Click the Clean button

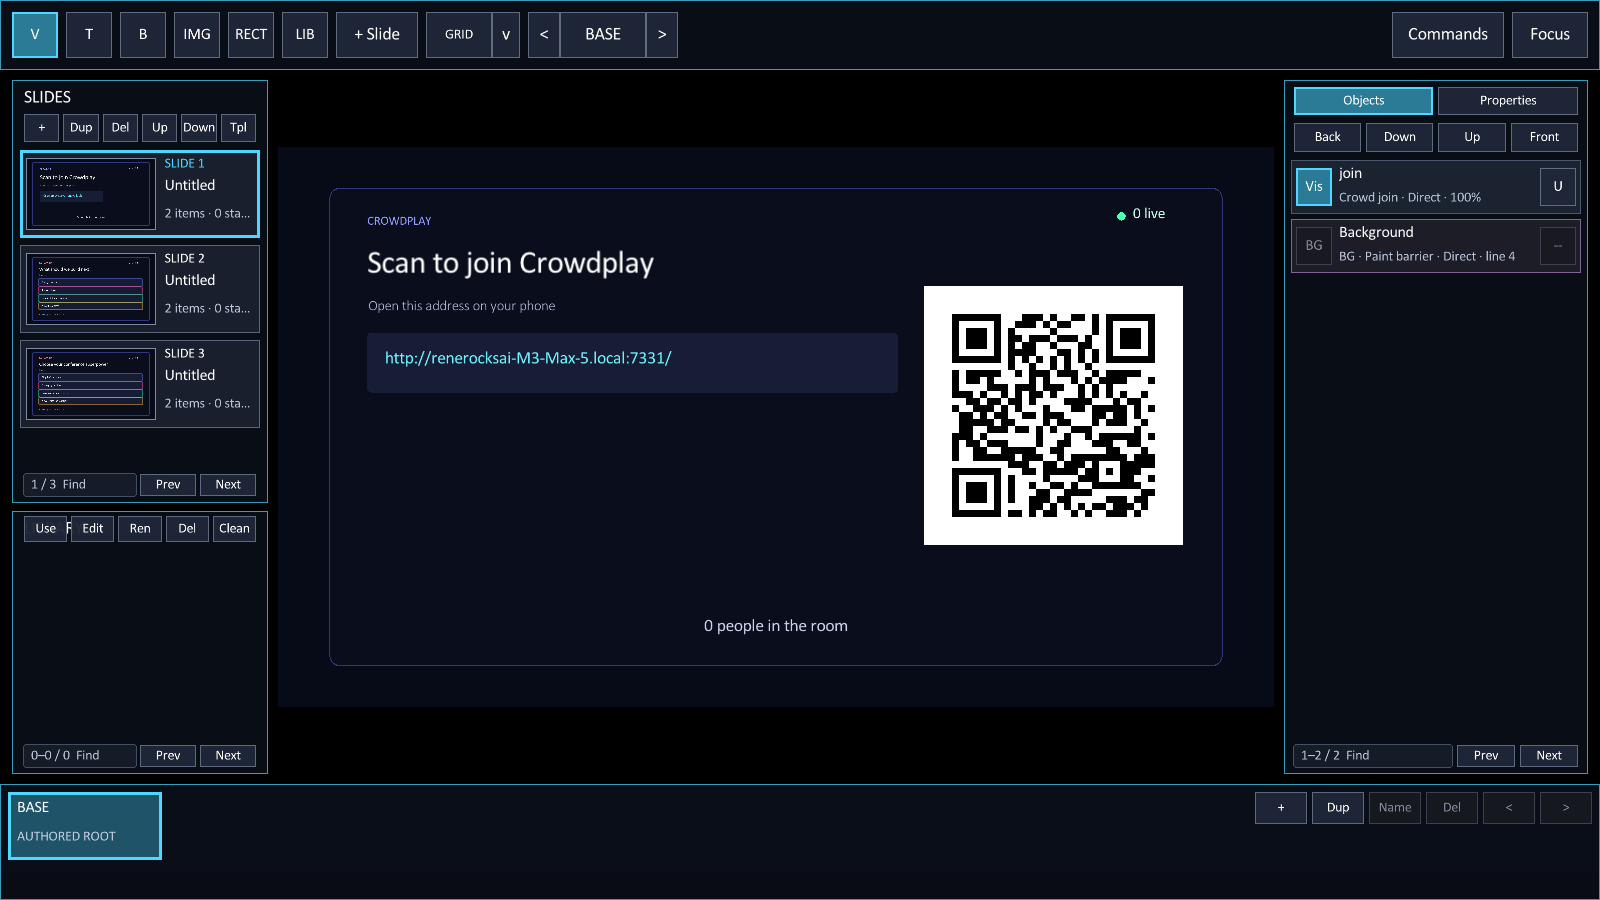pos(235,529)
